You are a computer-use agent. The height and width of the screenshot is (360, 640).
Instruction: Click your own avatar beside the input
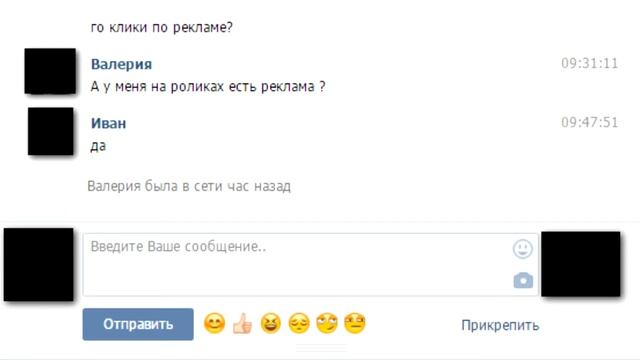(39, 264)
